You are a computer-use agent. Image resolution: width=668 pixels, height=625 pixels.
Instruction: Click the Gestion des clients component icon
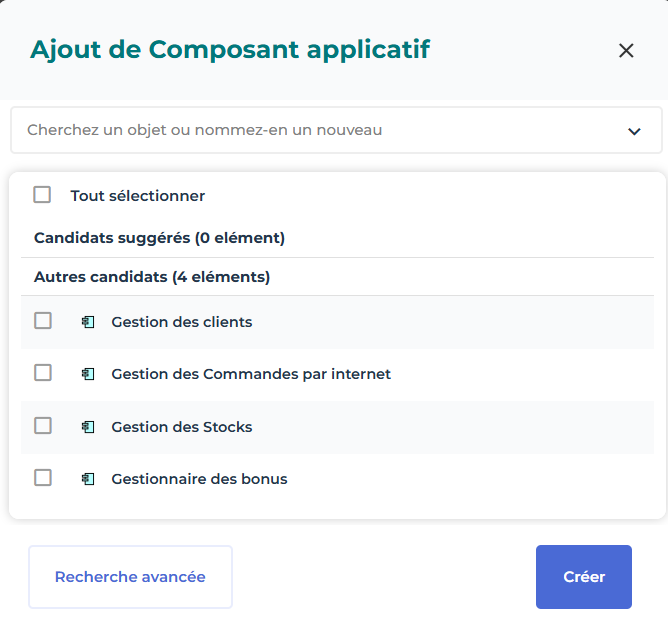tap(88, 322)
